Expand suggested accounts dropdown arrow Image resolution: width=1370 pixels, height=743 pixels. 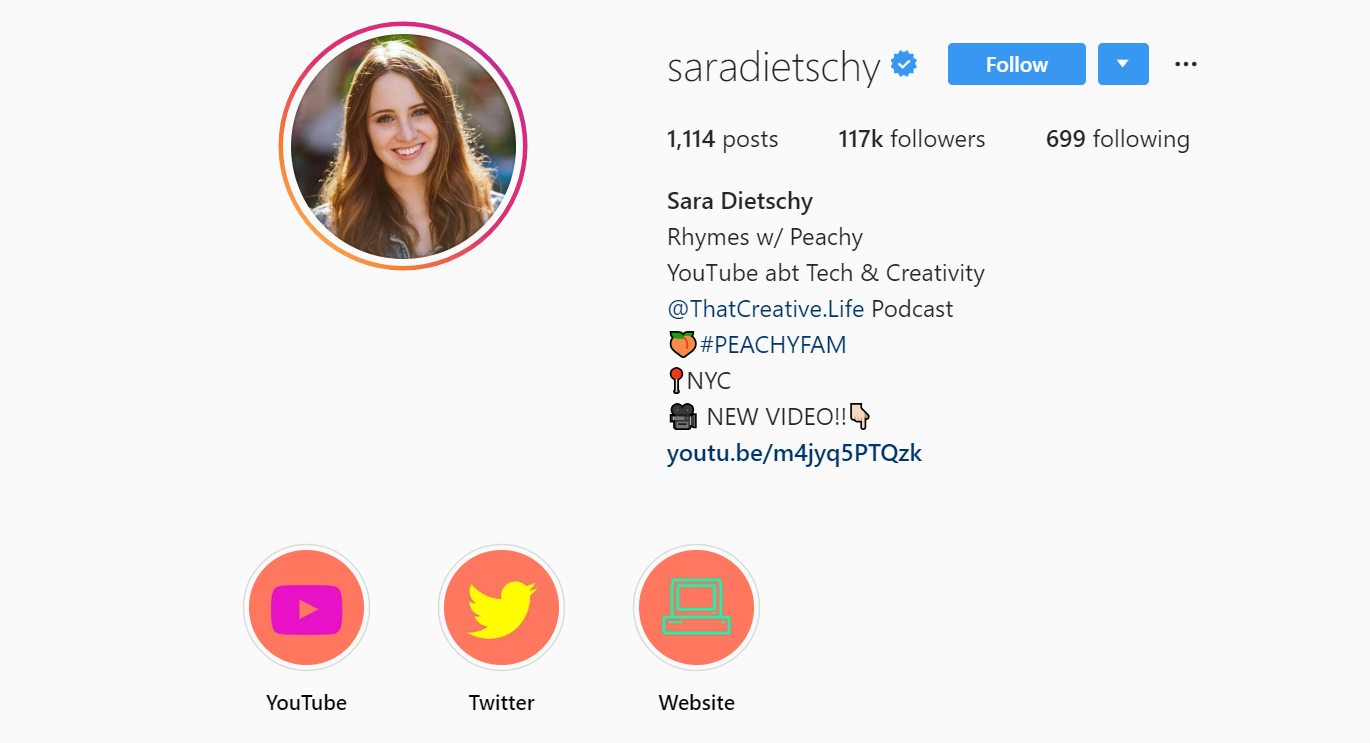pos(1123,64)
